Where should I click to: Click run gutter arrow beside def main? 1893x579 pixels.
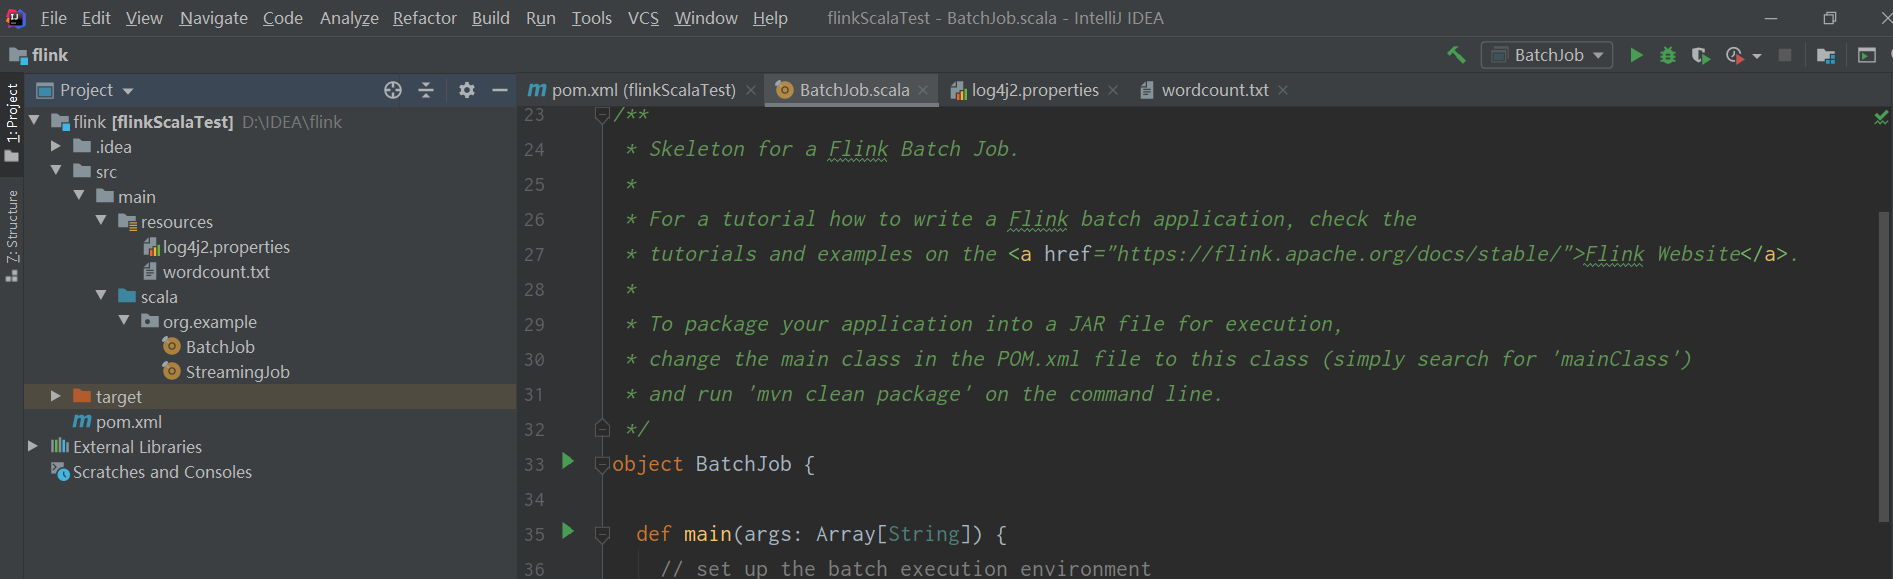coord(568,531)
